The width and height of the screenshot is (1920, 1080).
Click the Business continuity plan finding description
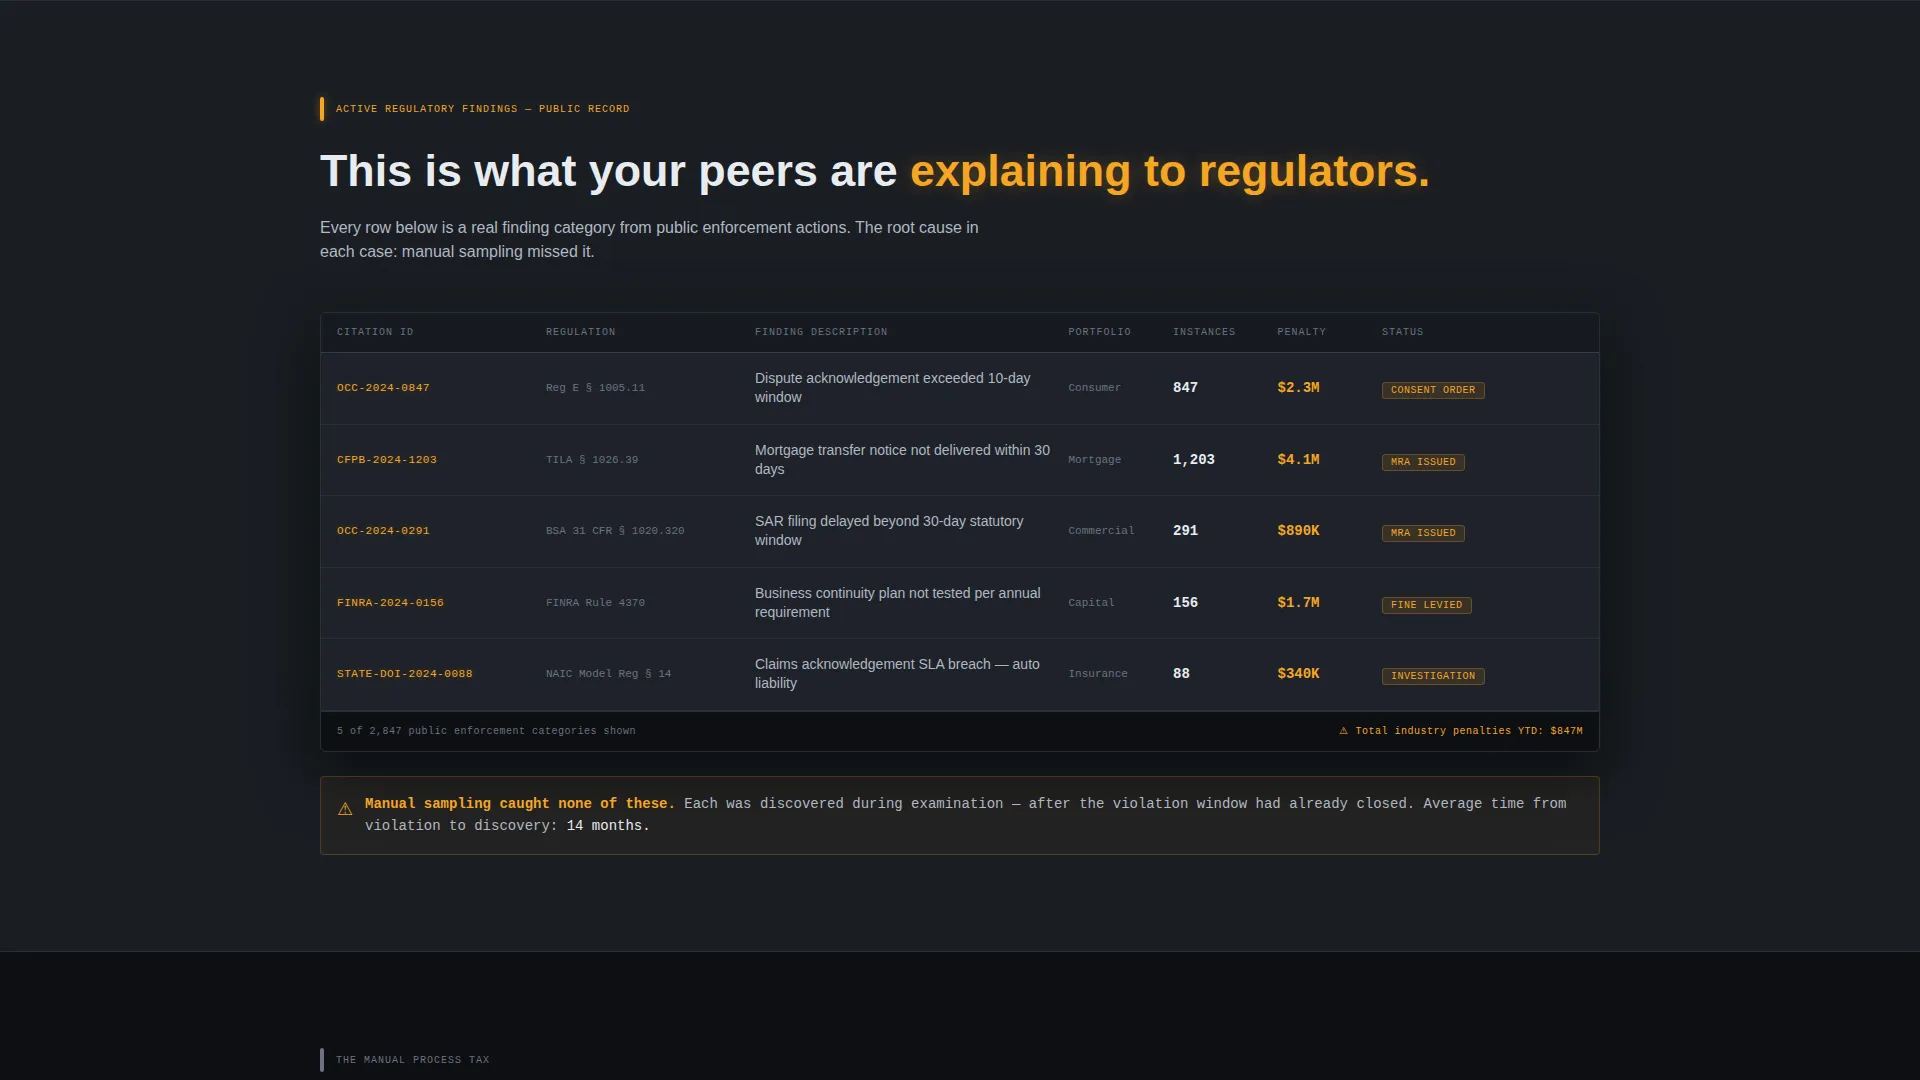897,603
